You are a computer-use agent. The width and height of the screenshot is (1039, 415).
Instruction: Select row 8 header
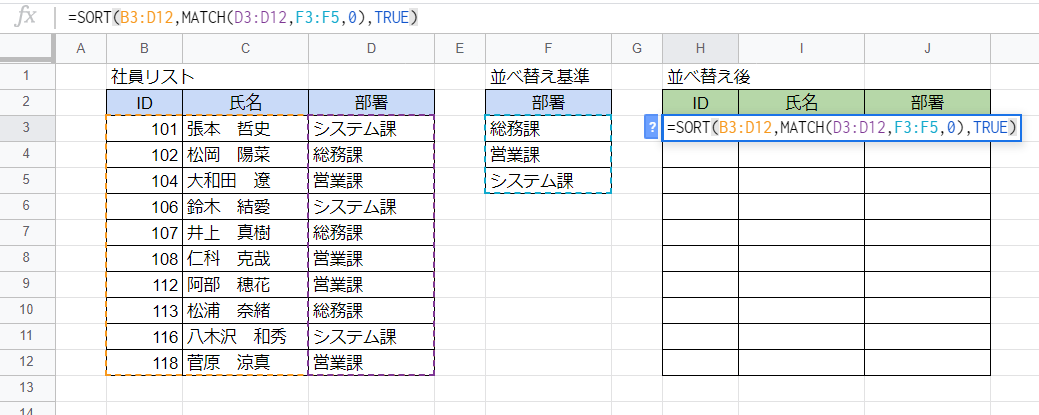point(27,258)
